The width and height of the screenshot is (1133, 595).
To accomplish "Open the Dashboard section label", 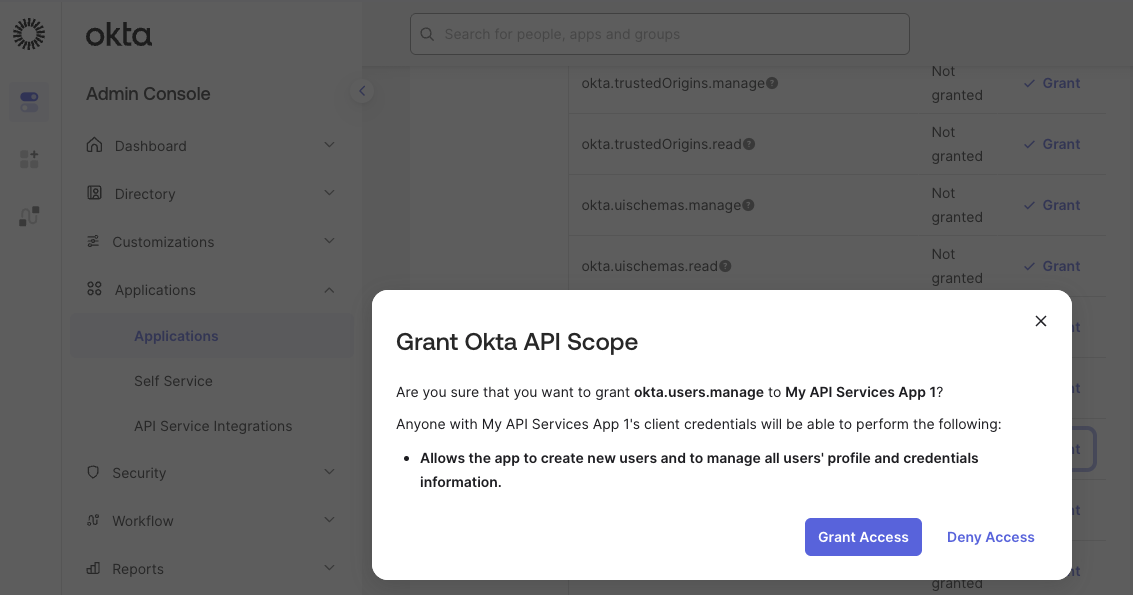I will pyautogui.click(x=150, y=146).
